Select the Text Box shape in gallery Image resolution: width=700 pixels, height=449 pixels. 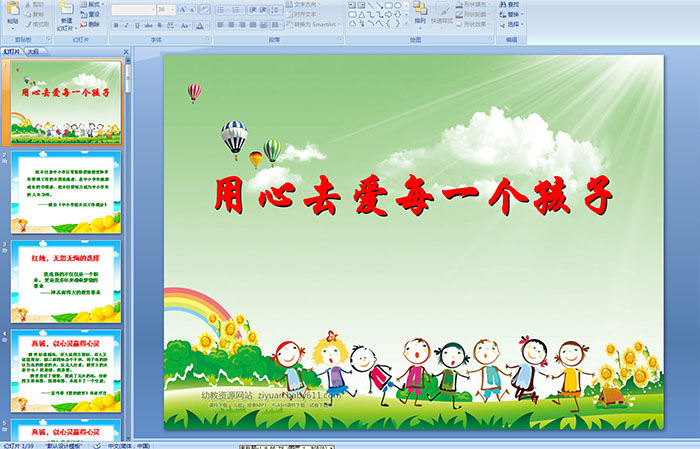[x=352, y=5]
